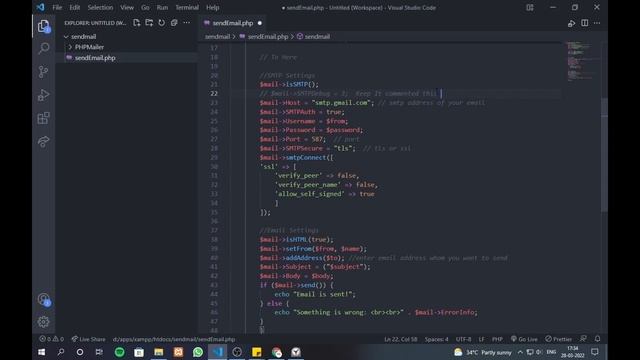Open the View menu
This screenshot has height=360, width=640.
pos(127,7)
